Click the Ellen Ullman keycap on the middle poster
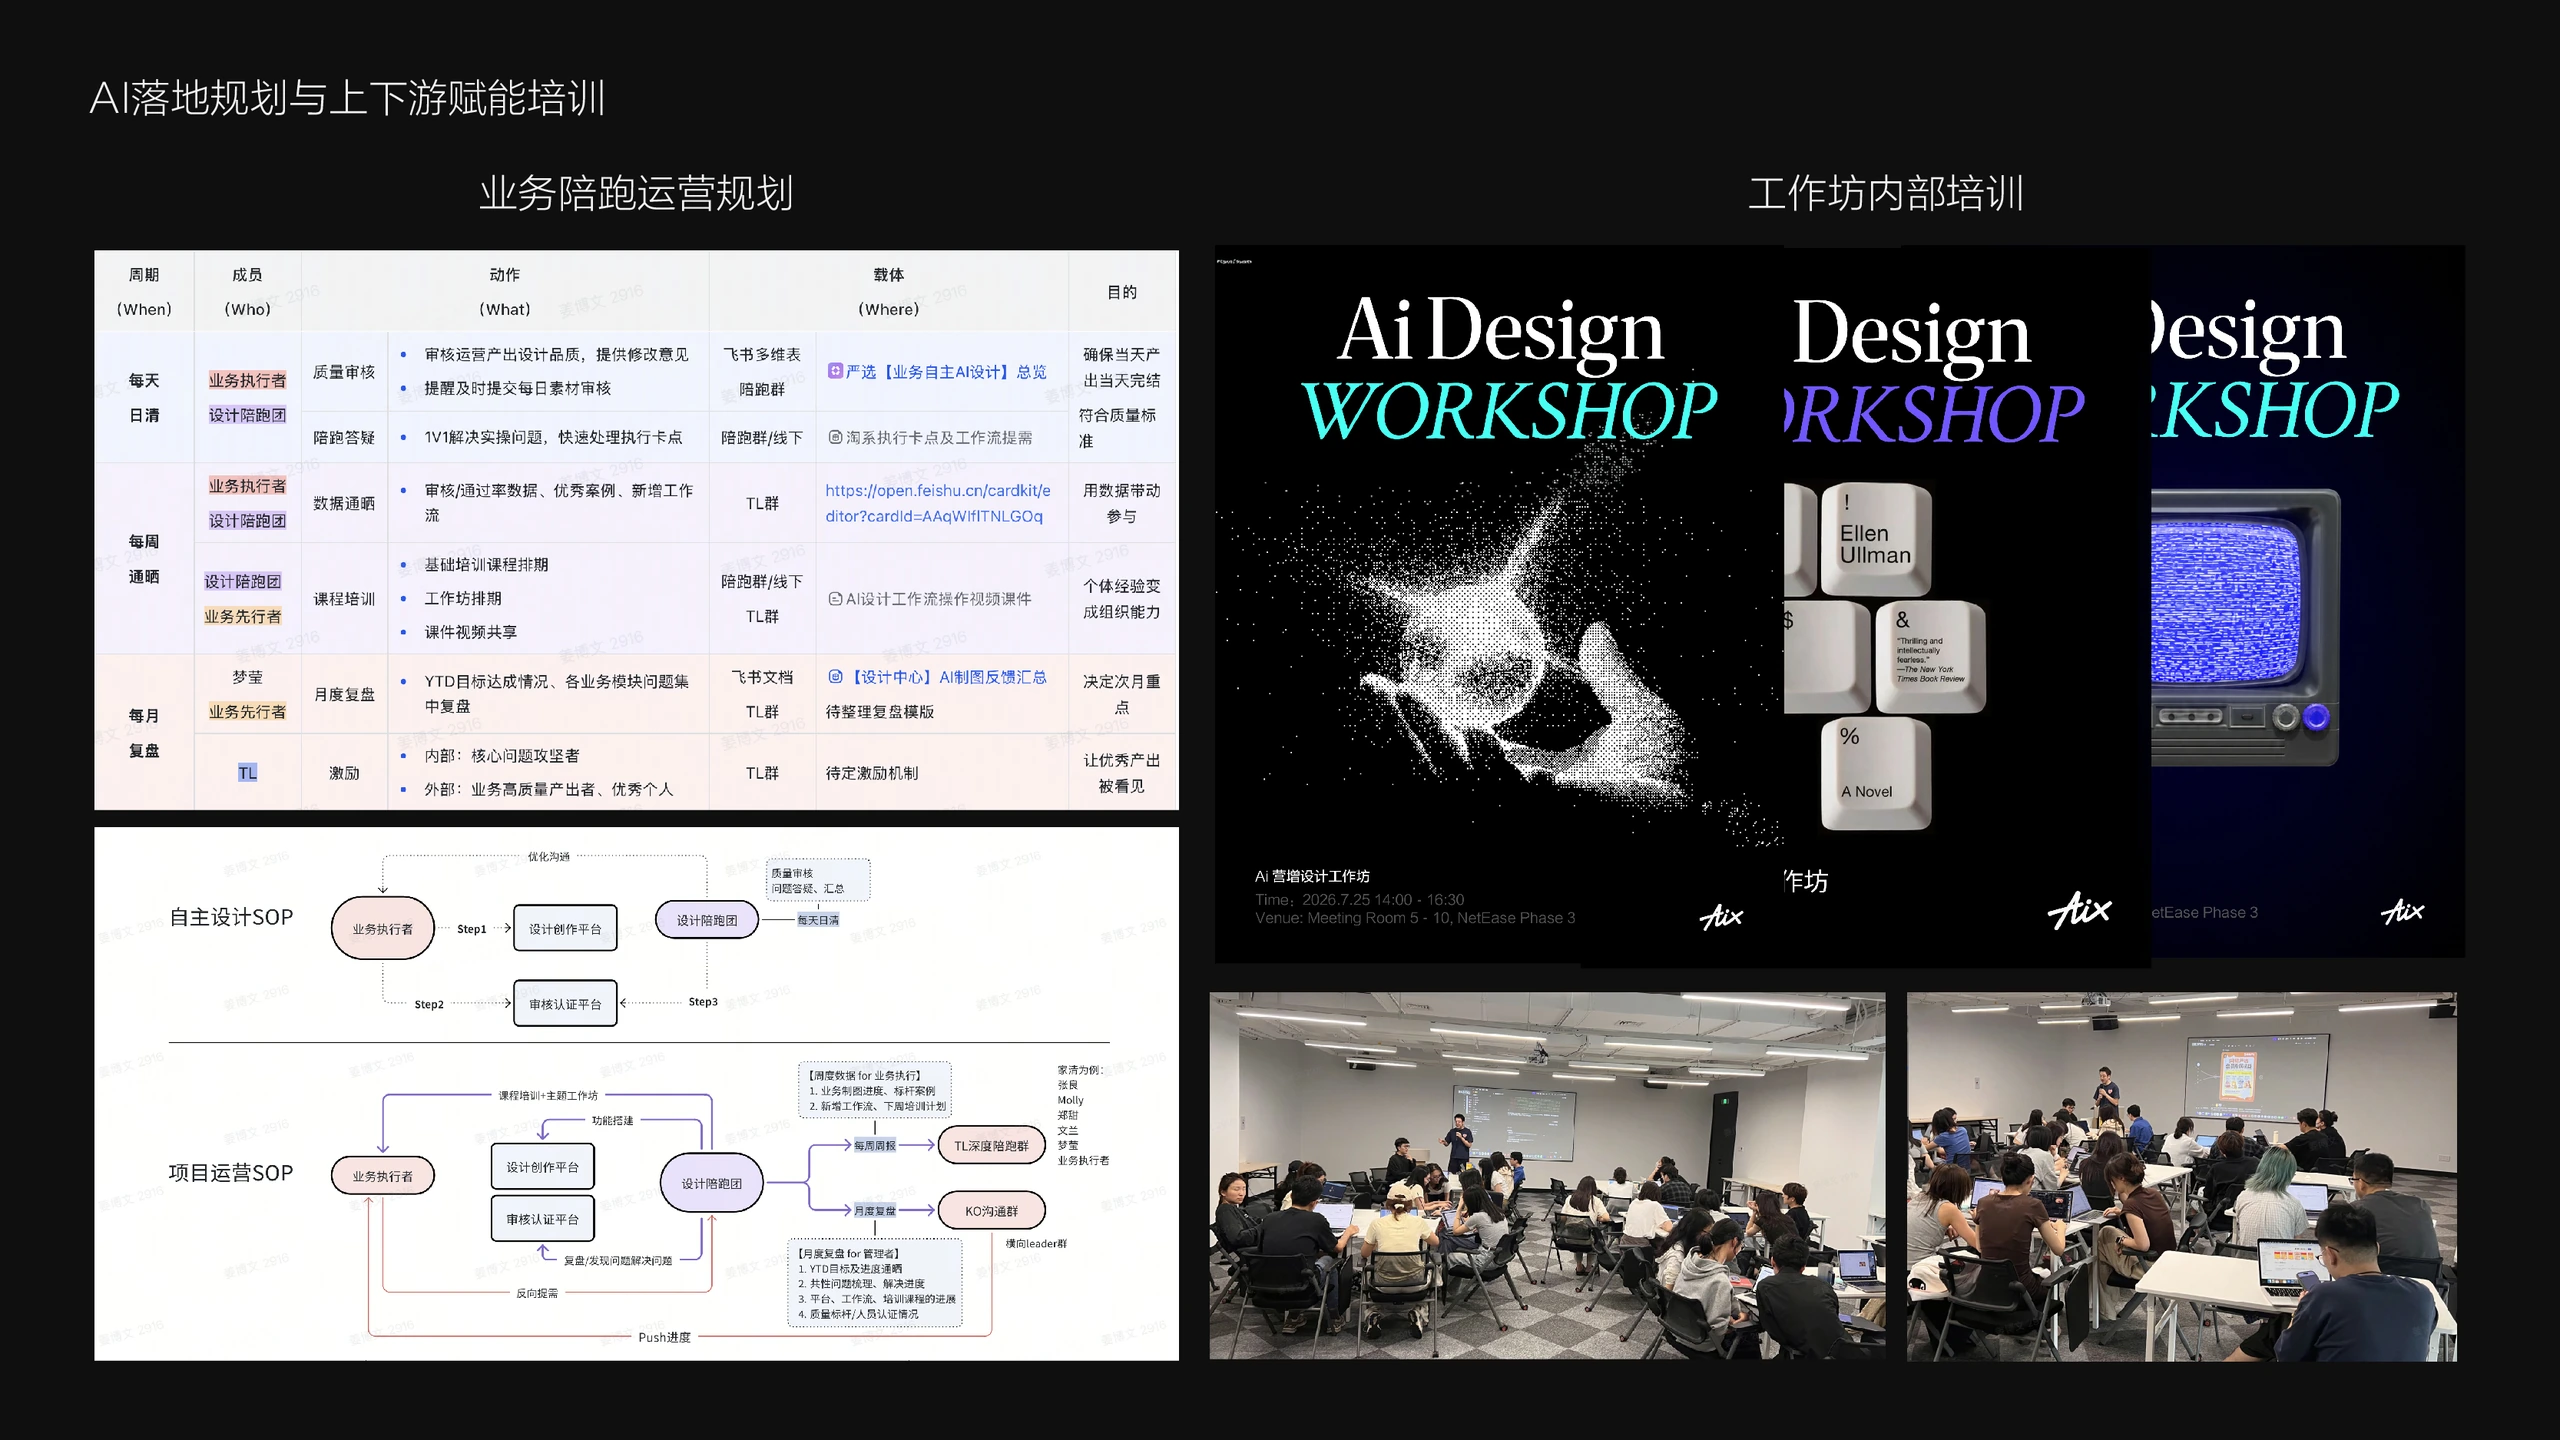The image size is (2560, 1440). [1876, 540]
